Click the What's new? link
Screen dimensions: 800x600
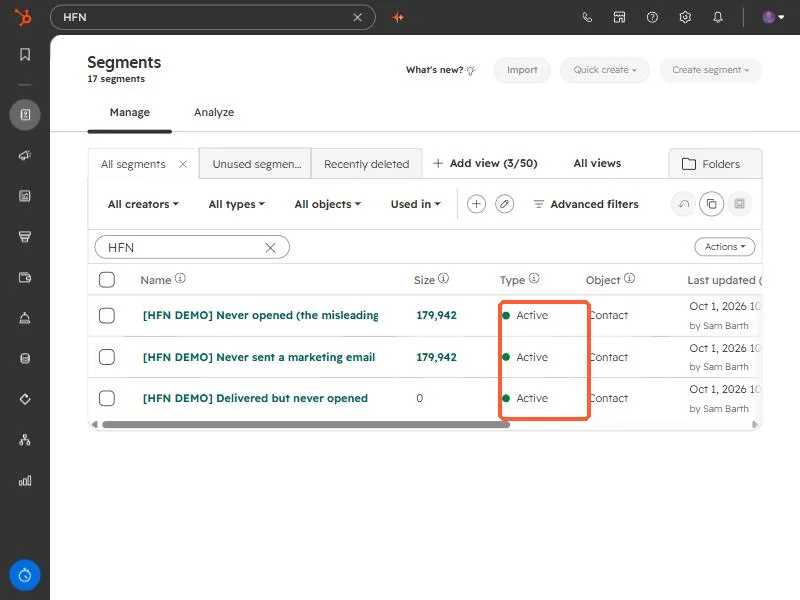coord(440,70)
